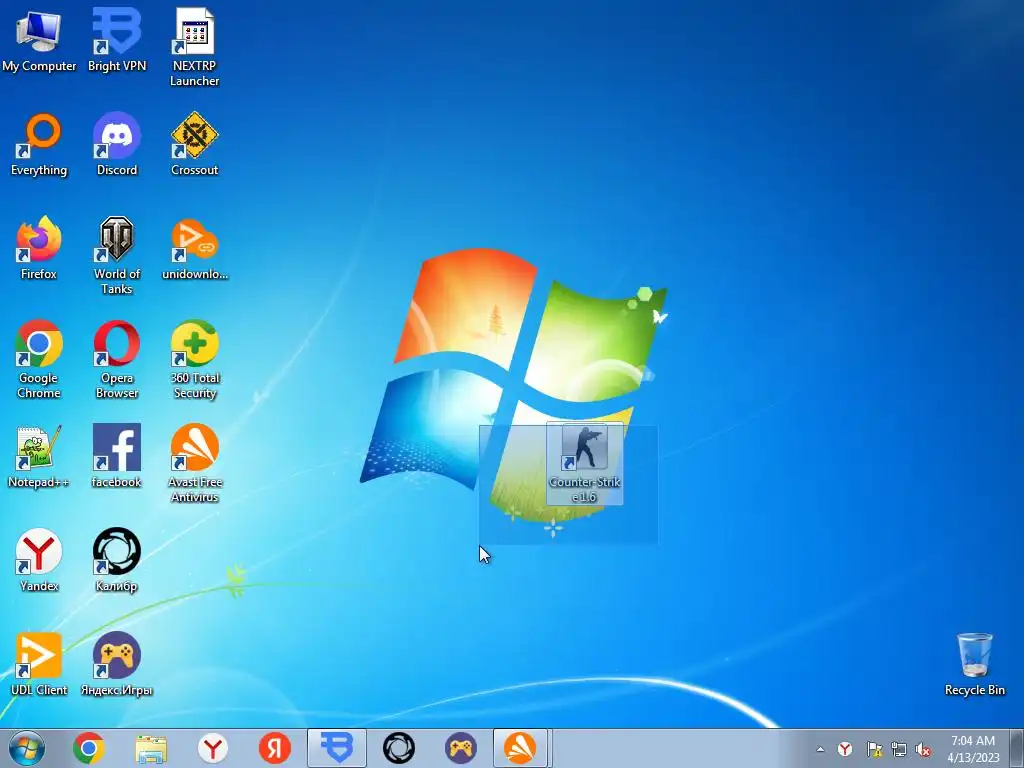Open the network connection tray icon
This screenshot has width=1024, height=768.
(x=899, y=749)
